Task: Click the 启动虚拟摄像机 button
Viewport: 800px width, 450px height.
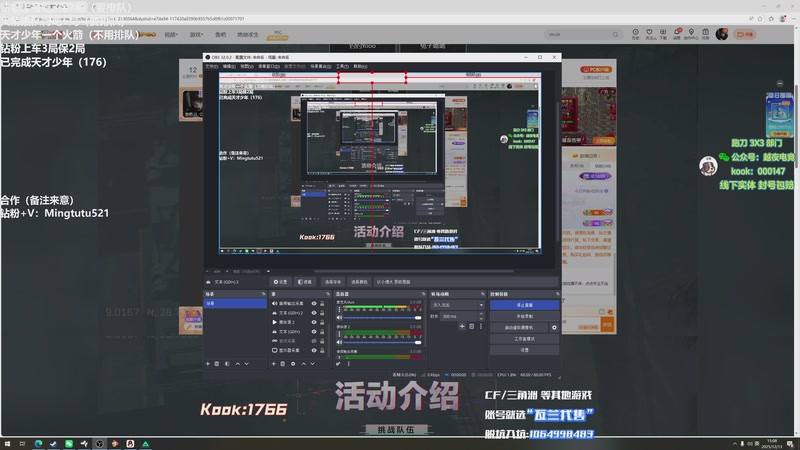Action: [x=519, y=328]
